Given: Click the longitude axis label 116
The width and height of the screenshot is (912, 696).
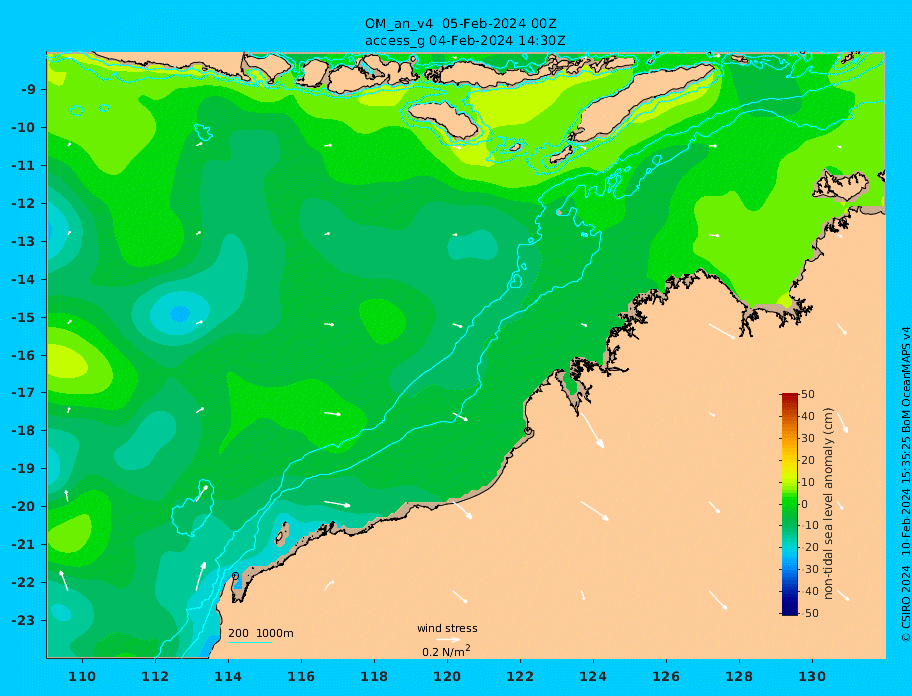Looking at the screenshot, I should [301, 676].
